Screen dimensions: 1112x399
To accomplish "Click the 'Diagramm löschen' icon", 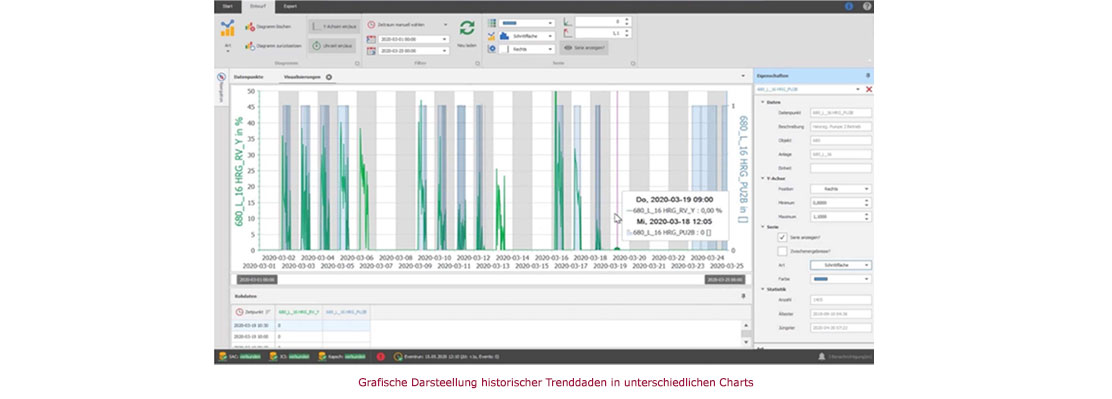I will pyautogui.click(x=250, y=27).
